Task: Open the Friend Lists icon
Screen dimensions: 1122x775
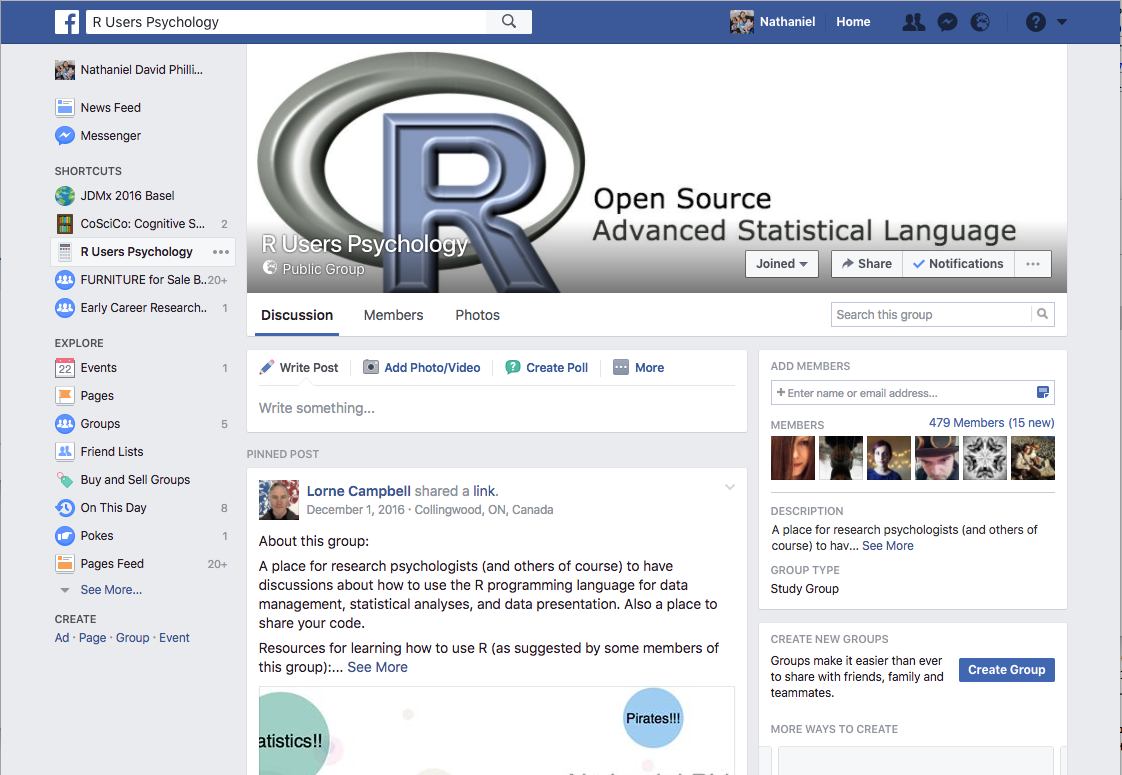Action: click(65, 452)
